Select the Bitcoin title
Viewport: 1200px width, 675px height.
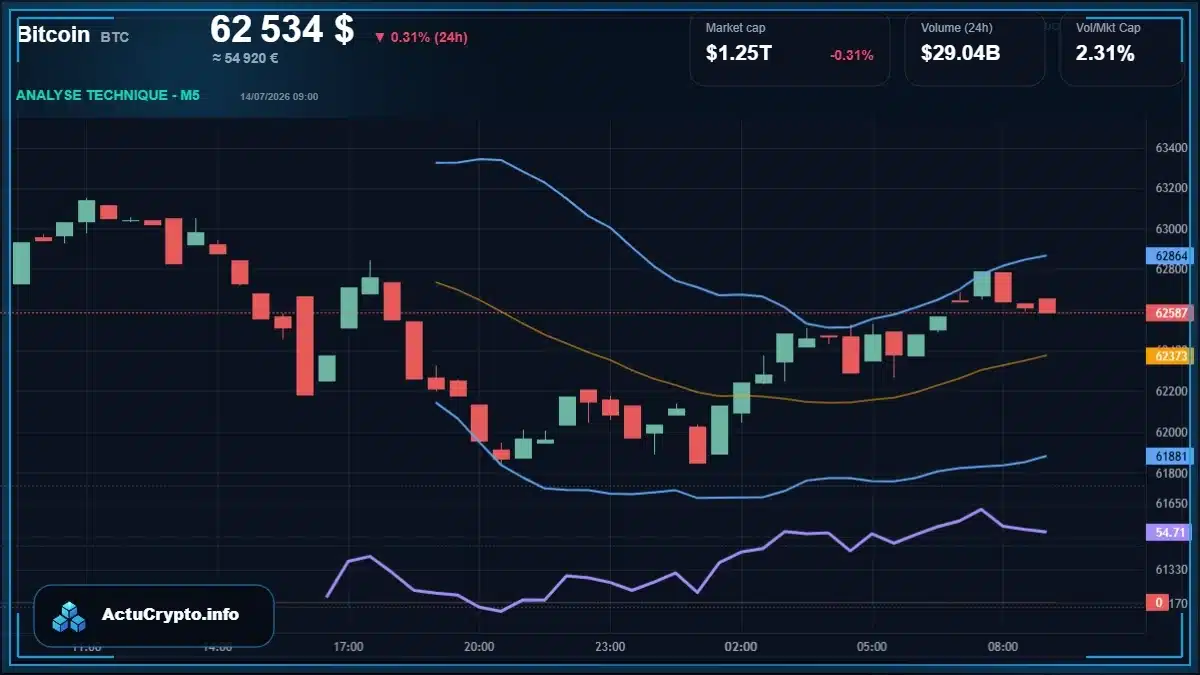pos(53,35)
